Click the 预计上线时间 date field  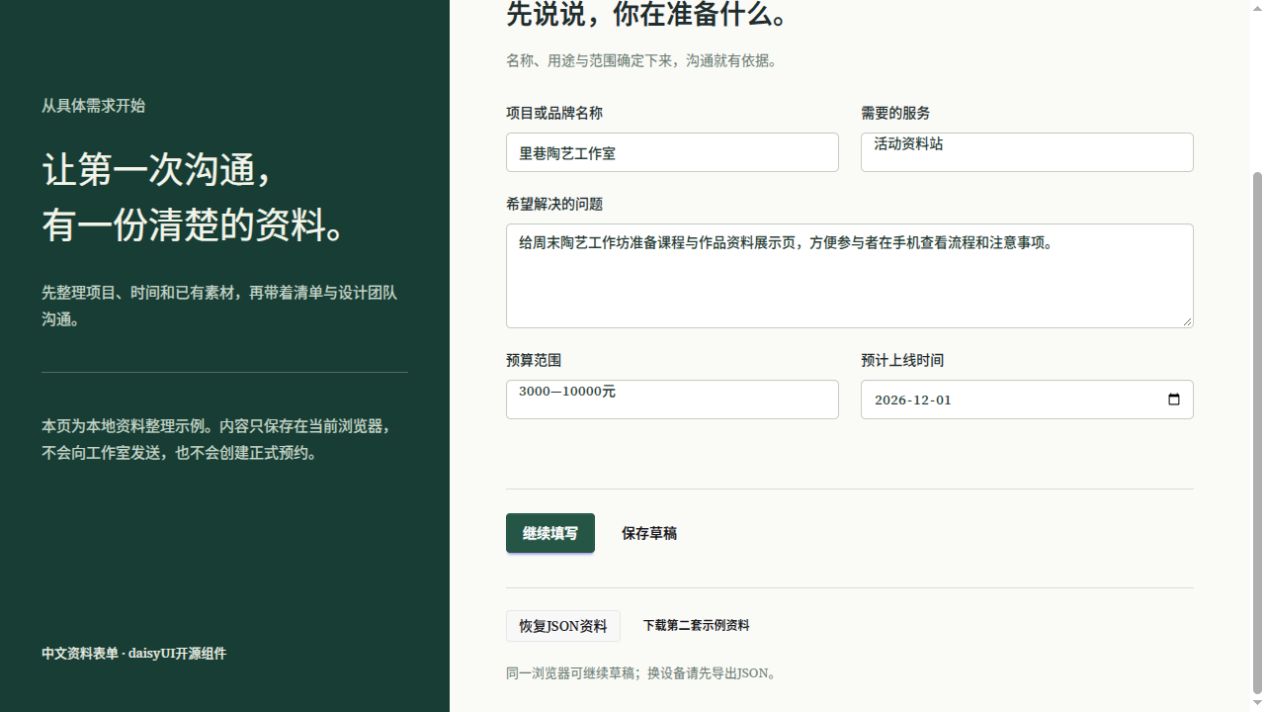[x=1027, y=399]
